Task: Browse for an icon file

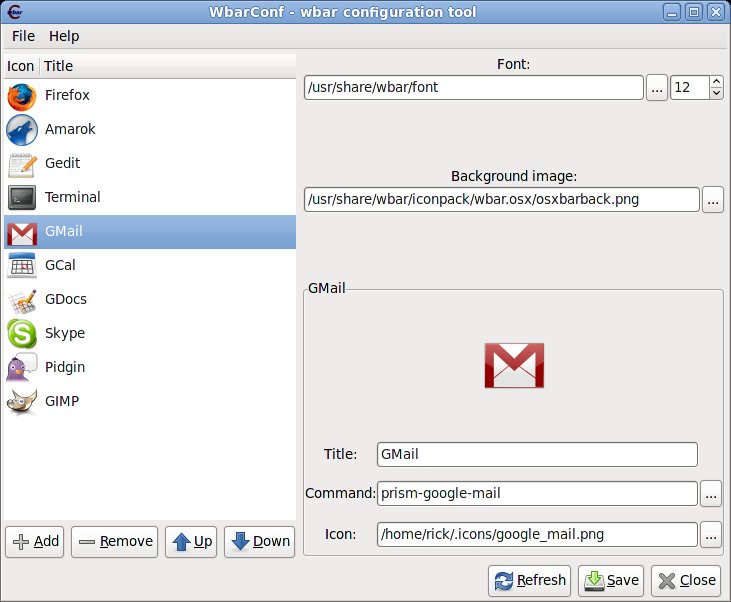Action: coord(711,534)
